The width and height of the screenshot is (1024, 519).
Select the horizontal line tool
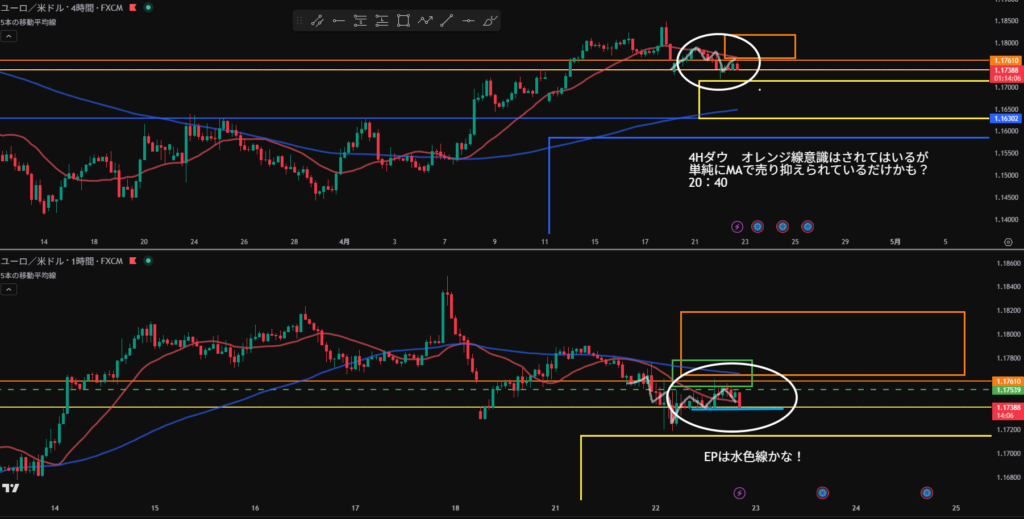click(x=468, y=21)
